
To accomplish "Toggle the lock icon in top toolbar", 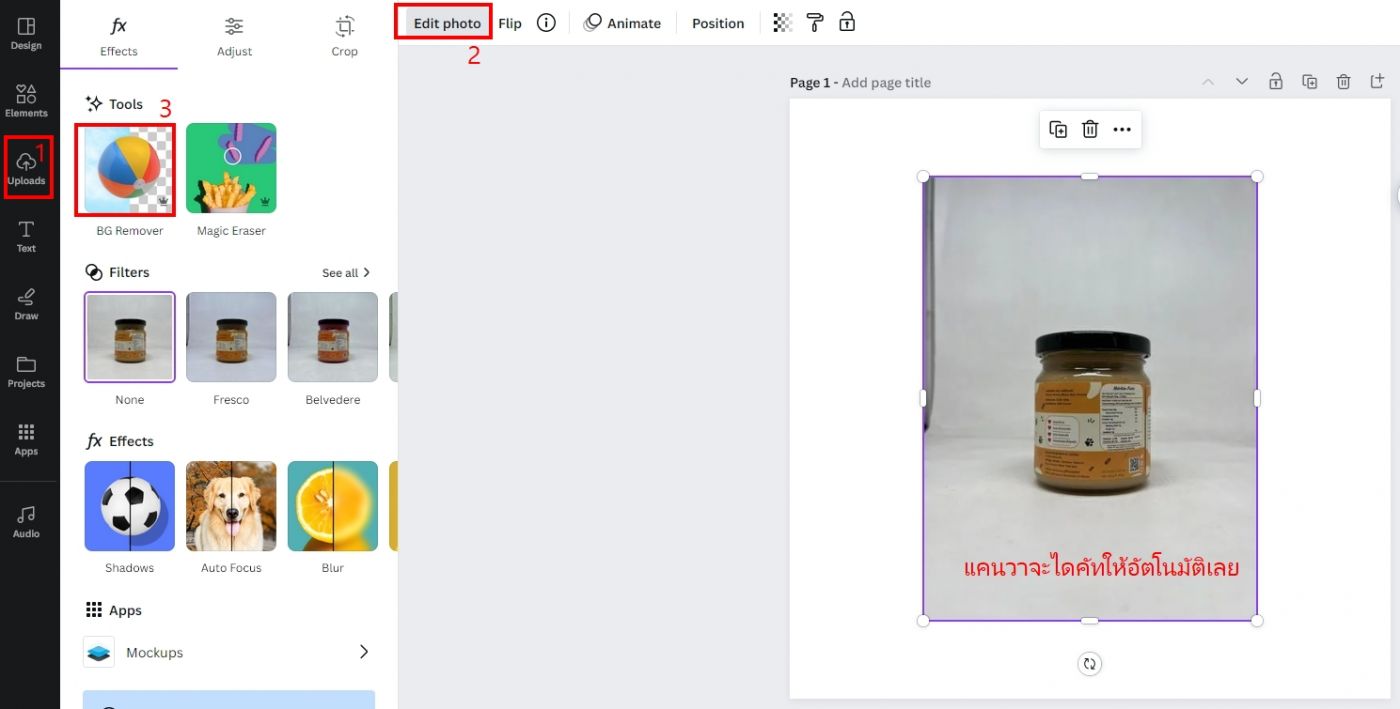I will click(847, 22).
